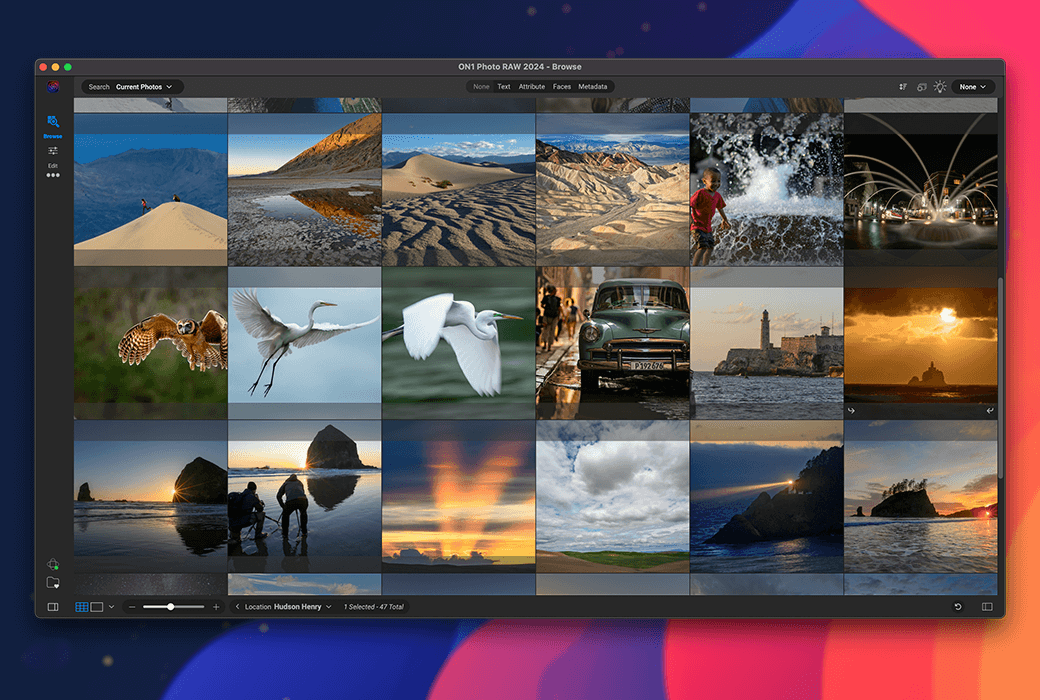The image size is (1040, 700).
Task: Select the Attribute filter tab
Action: tap(532, 86)
